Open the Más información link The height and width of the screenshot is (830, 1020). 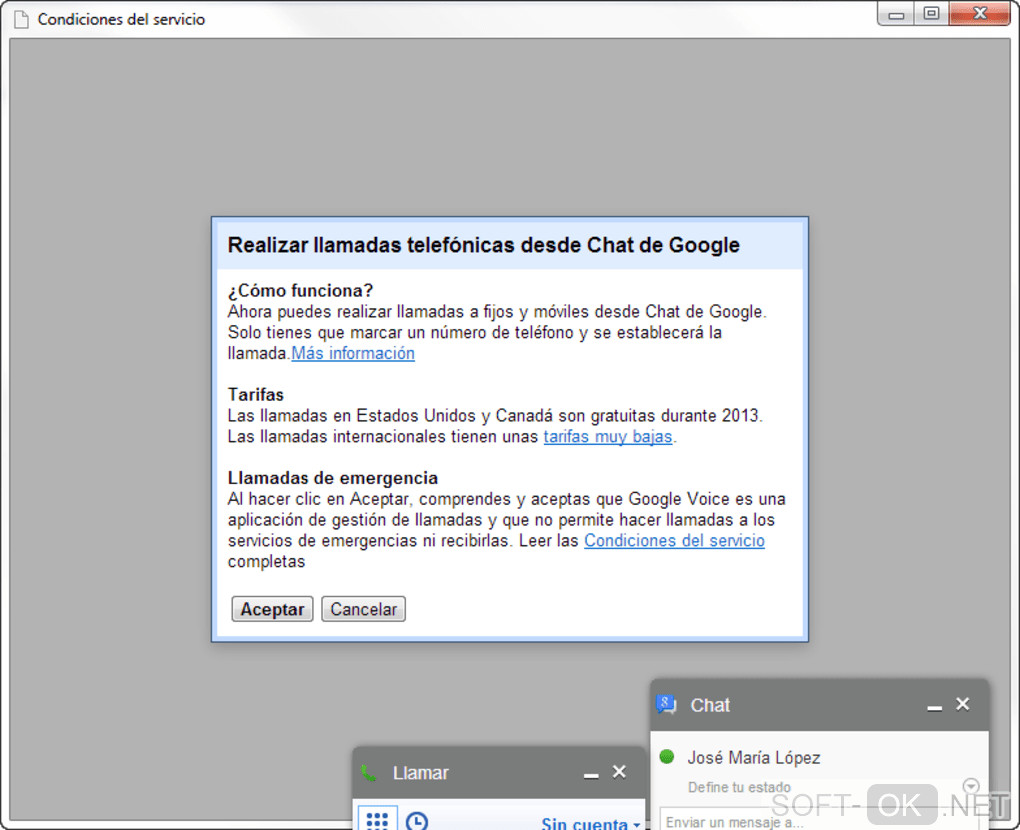coord(353,353)
